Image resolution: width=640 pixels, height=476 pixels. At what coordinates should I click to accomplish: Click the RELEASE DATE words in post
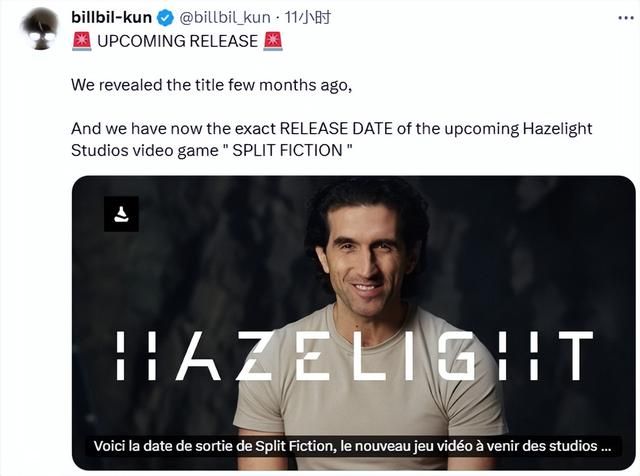coord(336,129)
